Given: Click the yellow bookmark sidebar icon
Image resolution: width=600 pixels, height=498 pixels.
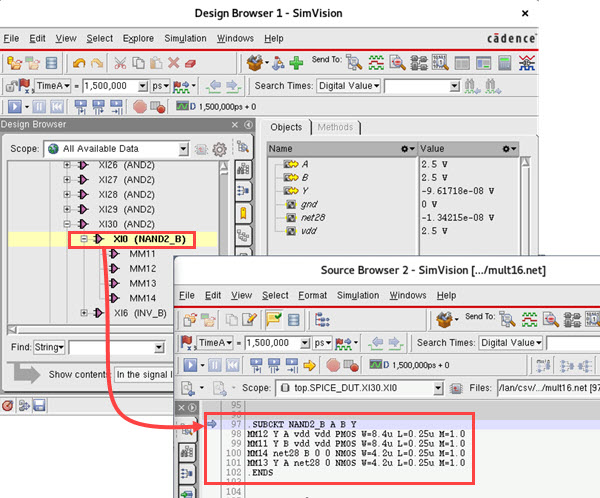Looking at the screenshot, I should [243, 213].
